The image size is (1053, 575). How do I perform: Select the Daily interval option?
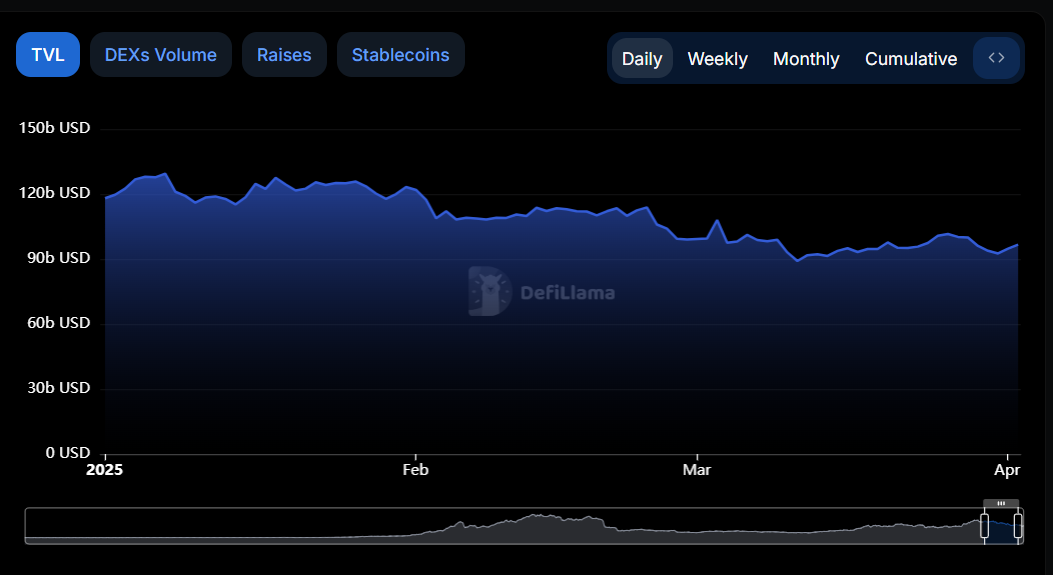(642, 58)
